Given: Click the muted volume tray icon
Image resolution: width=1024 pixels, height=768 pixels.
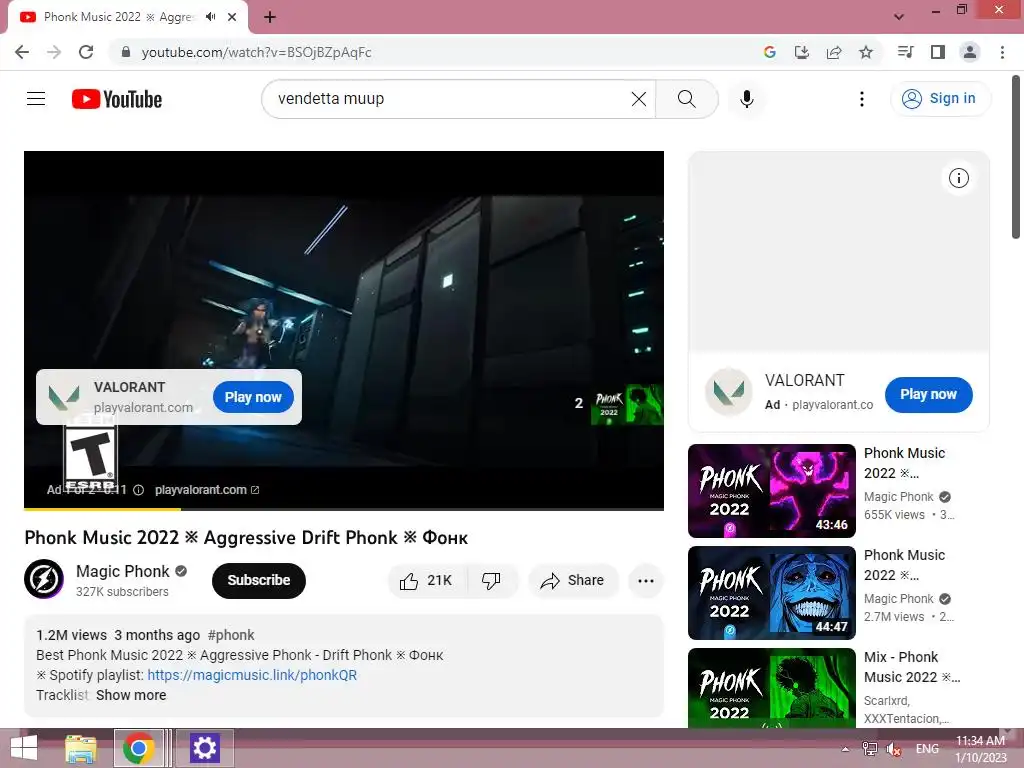Looking at the screenshot, I should click(893, 749).
